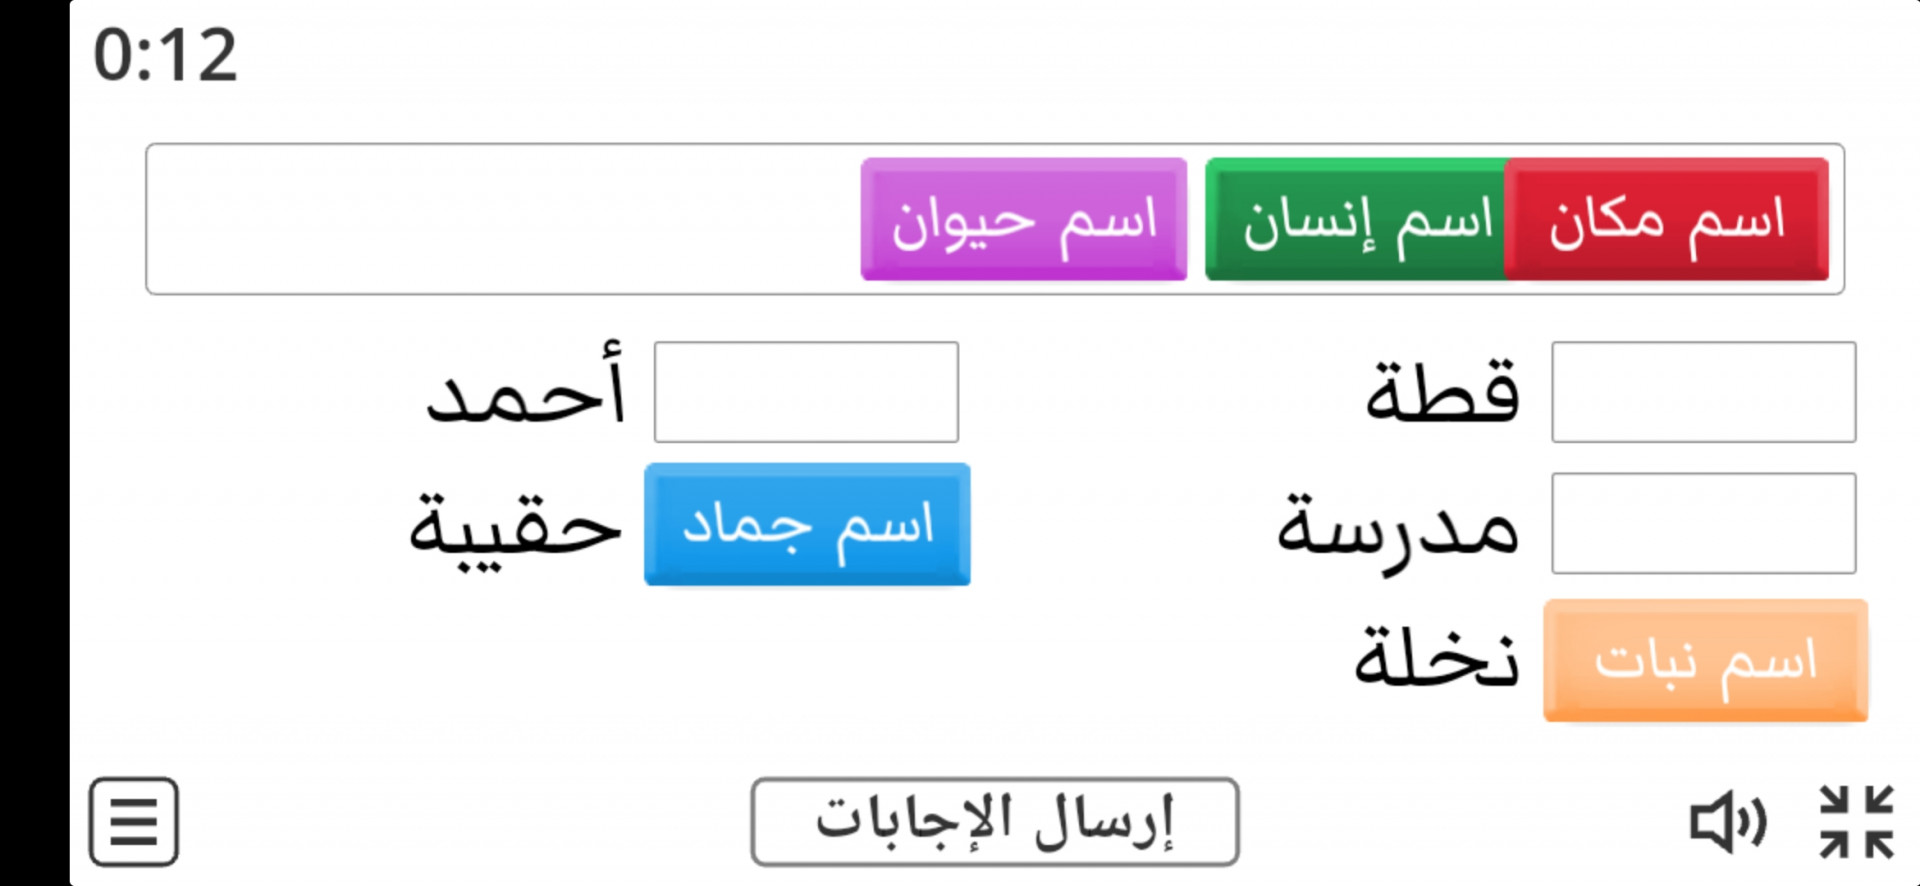Click the empty box next to قطة
The image size is (1920, 886).
pyautogui.click(x=1704, y=392)
